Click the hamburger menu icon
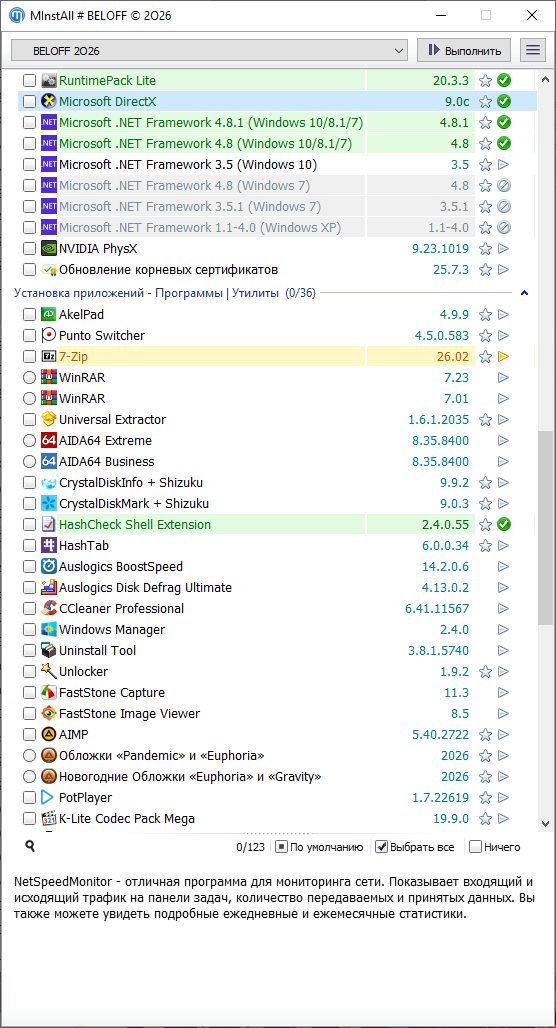Viewport: 556px width, 1028px height. 533,50
